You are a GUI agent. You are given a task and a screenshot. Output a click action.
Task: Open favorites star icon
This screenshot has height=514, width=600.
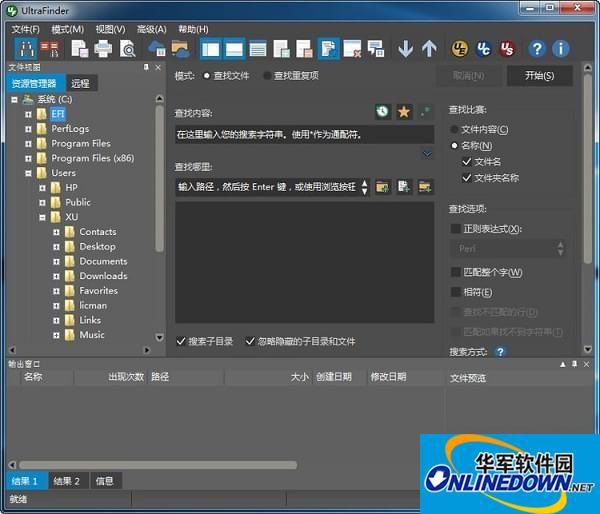point(403,112)
